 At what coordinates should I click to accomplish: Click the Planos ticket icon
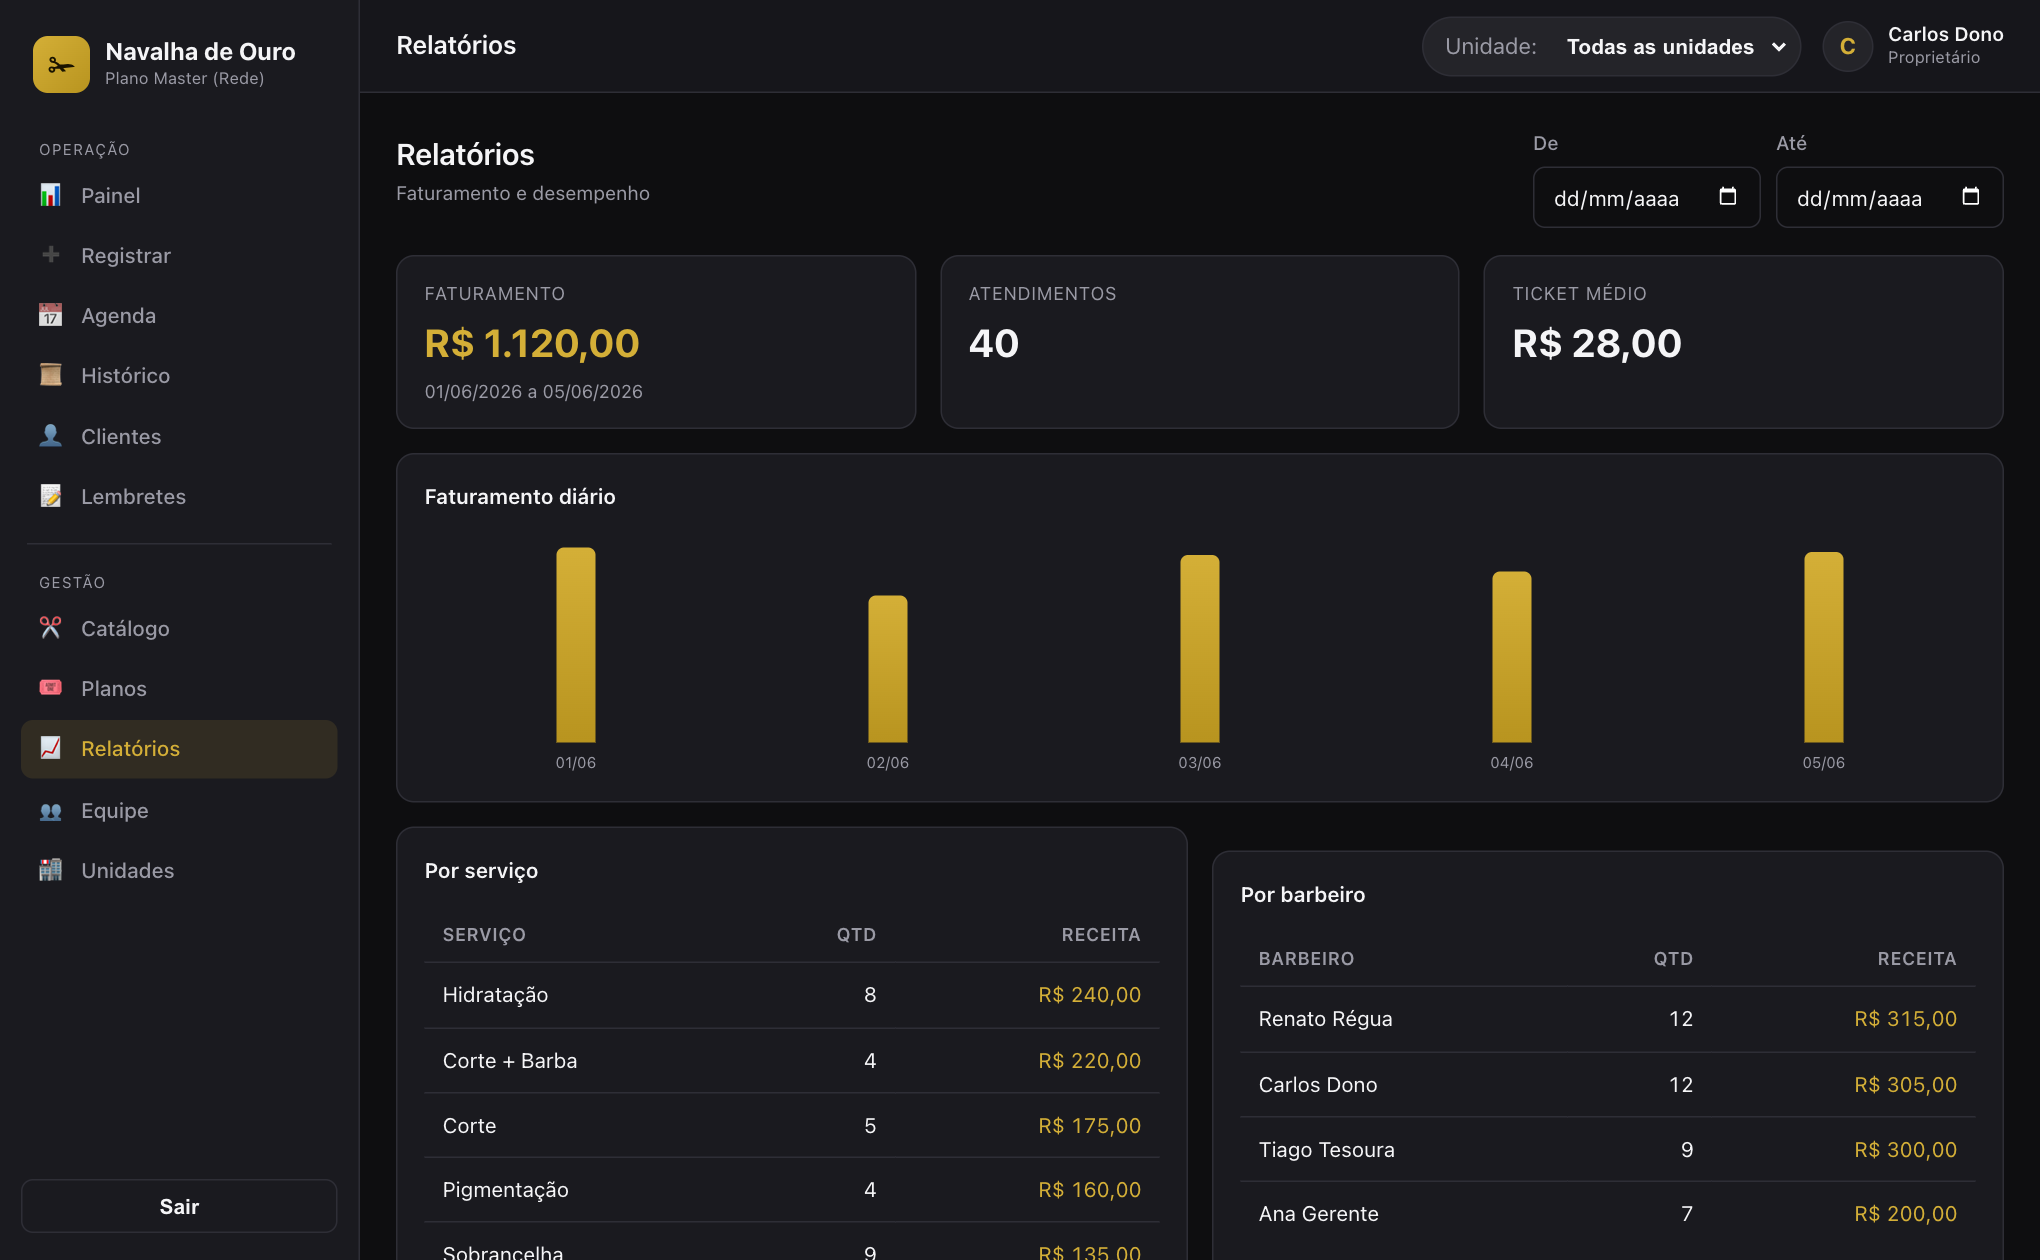pyautogui.click(x=50, y=688)
